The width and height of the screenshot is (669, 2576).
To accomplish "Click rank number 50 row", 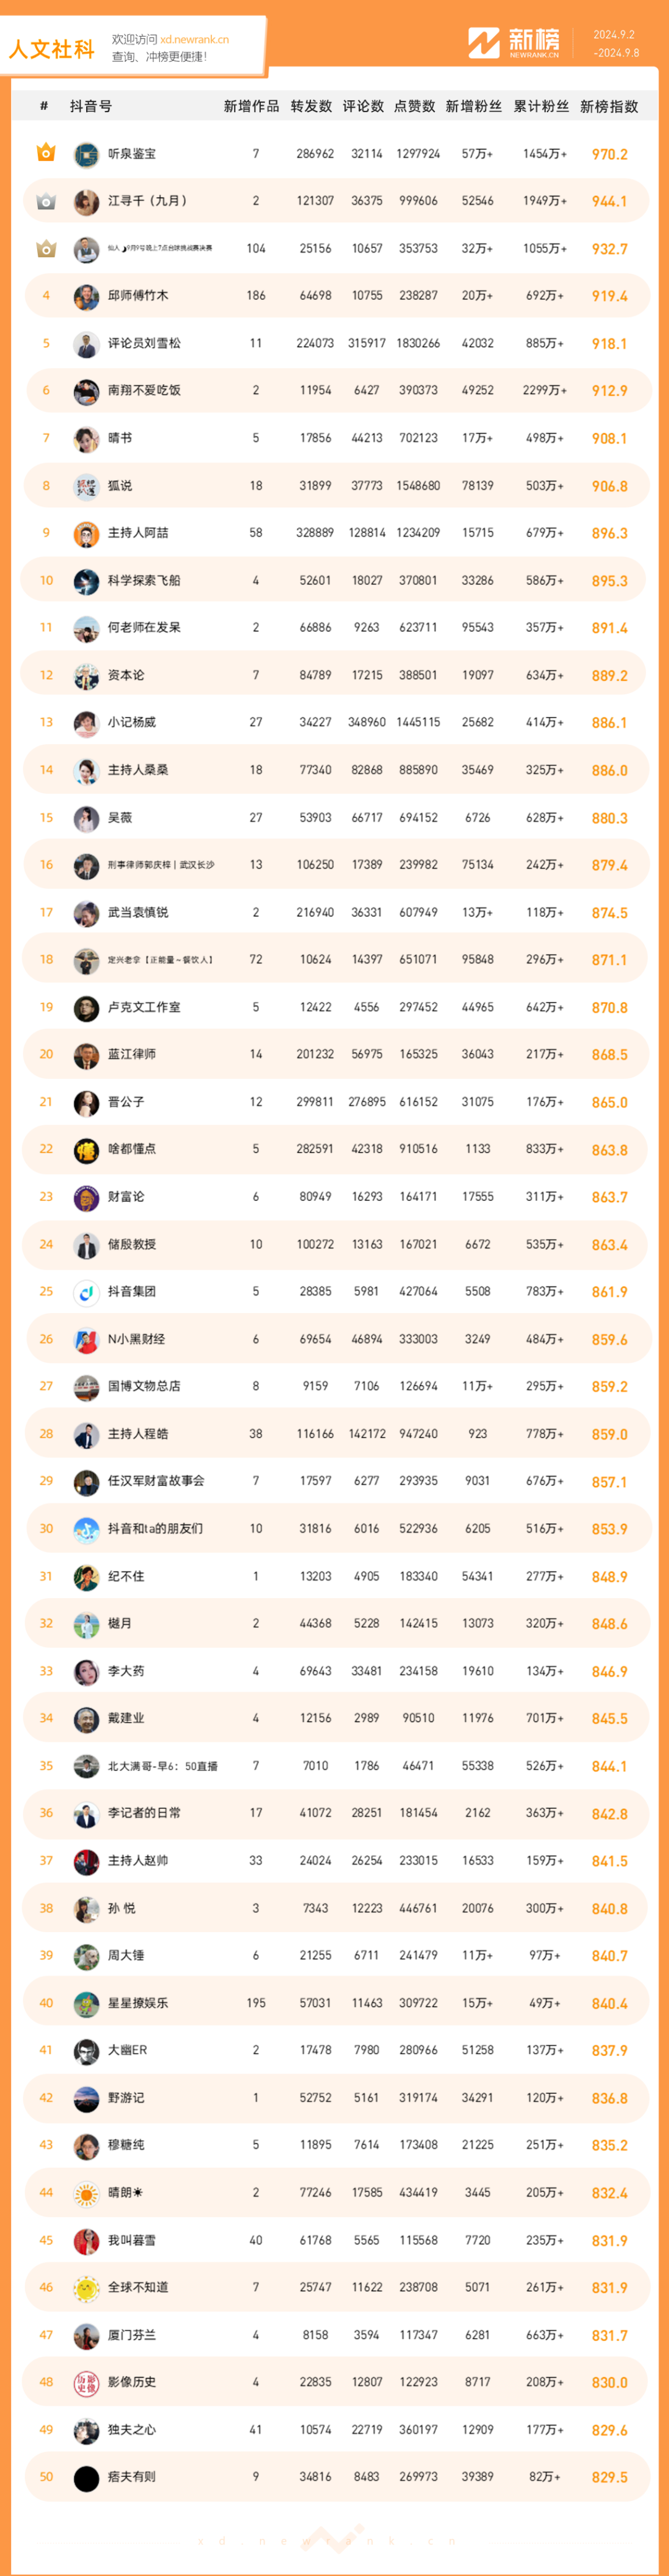I will (x=335, y=2477).
